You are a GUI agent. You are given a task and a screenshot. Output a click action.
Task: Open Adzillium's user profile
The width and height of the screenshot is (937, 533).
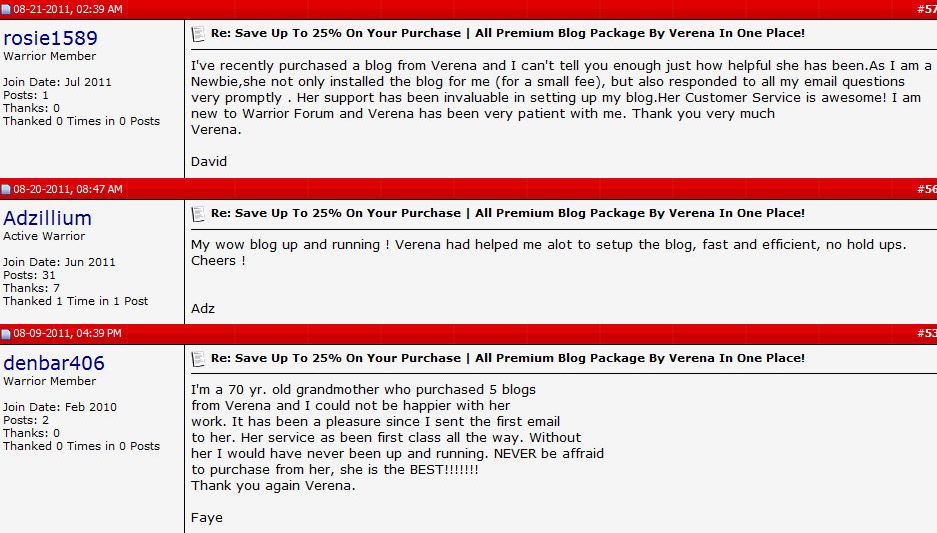pos(47,218)
